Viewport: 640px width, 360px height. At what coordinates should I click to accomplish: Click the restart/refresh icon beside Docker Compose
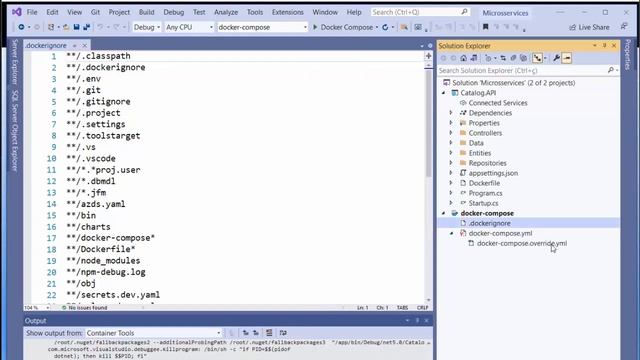385,27
